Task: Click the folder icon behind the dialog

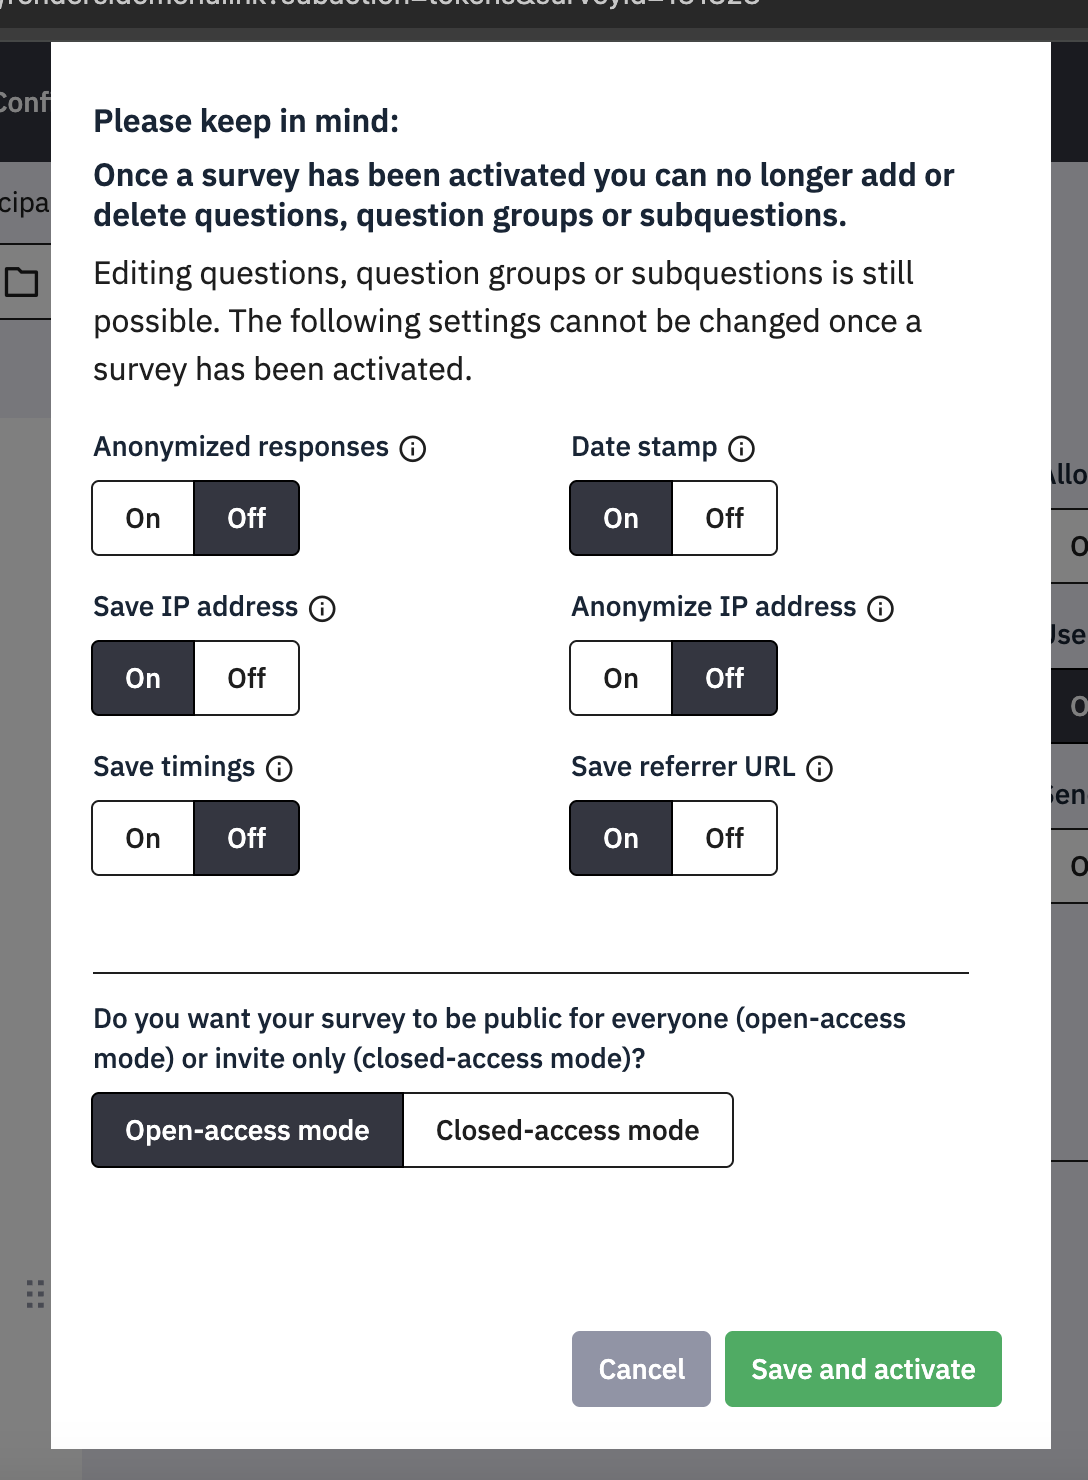Action: (x=22, y=283)
